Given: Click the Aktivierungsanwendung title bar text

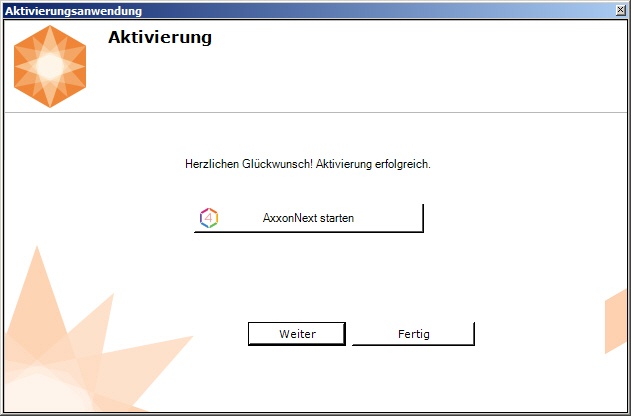Looking at the screenshot, I should [x=73, y=11].
